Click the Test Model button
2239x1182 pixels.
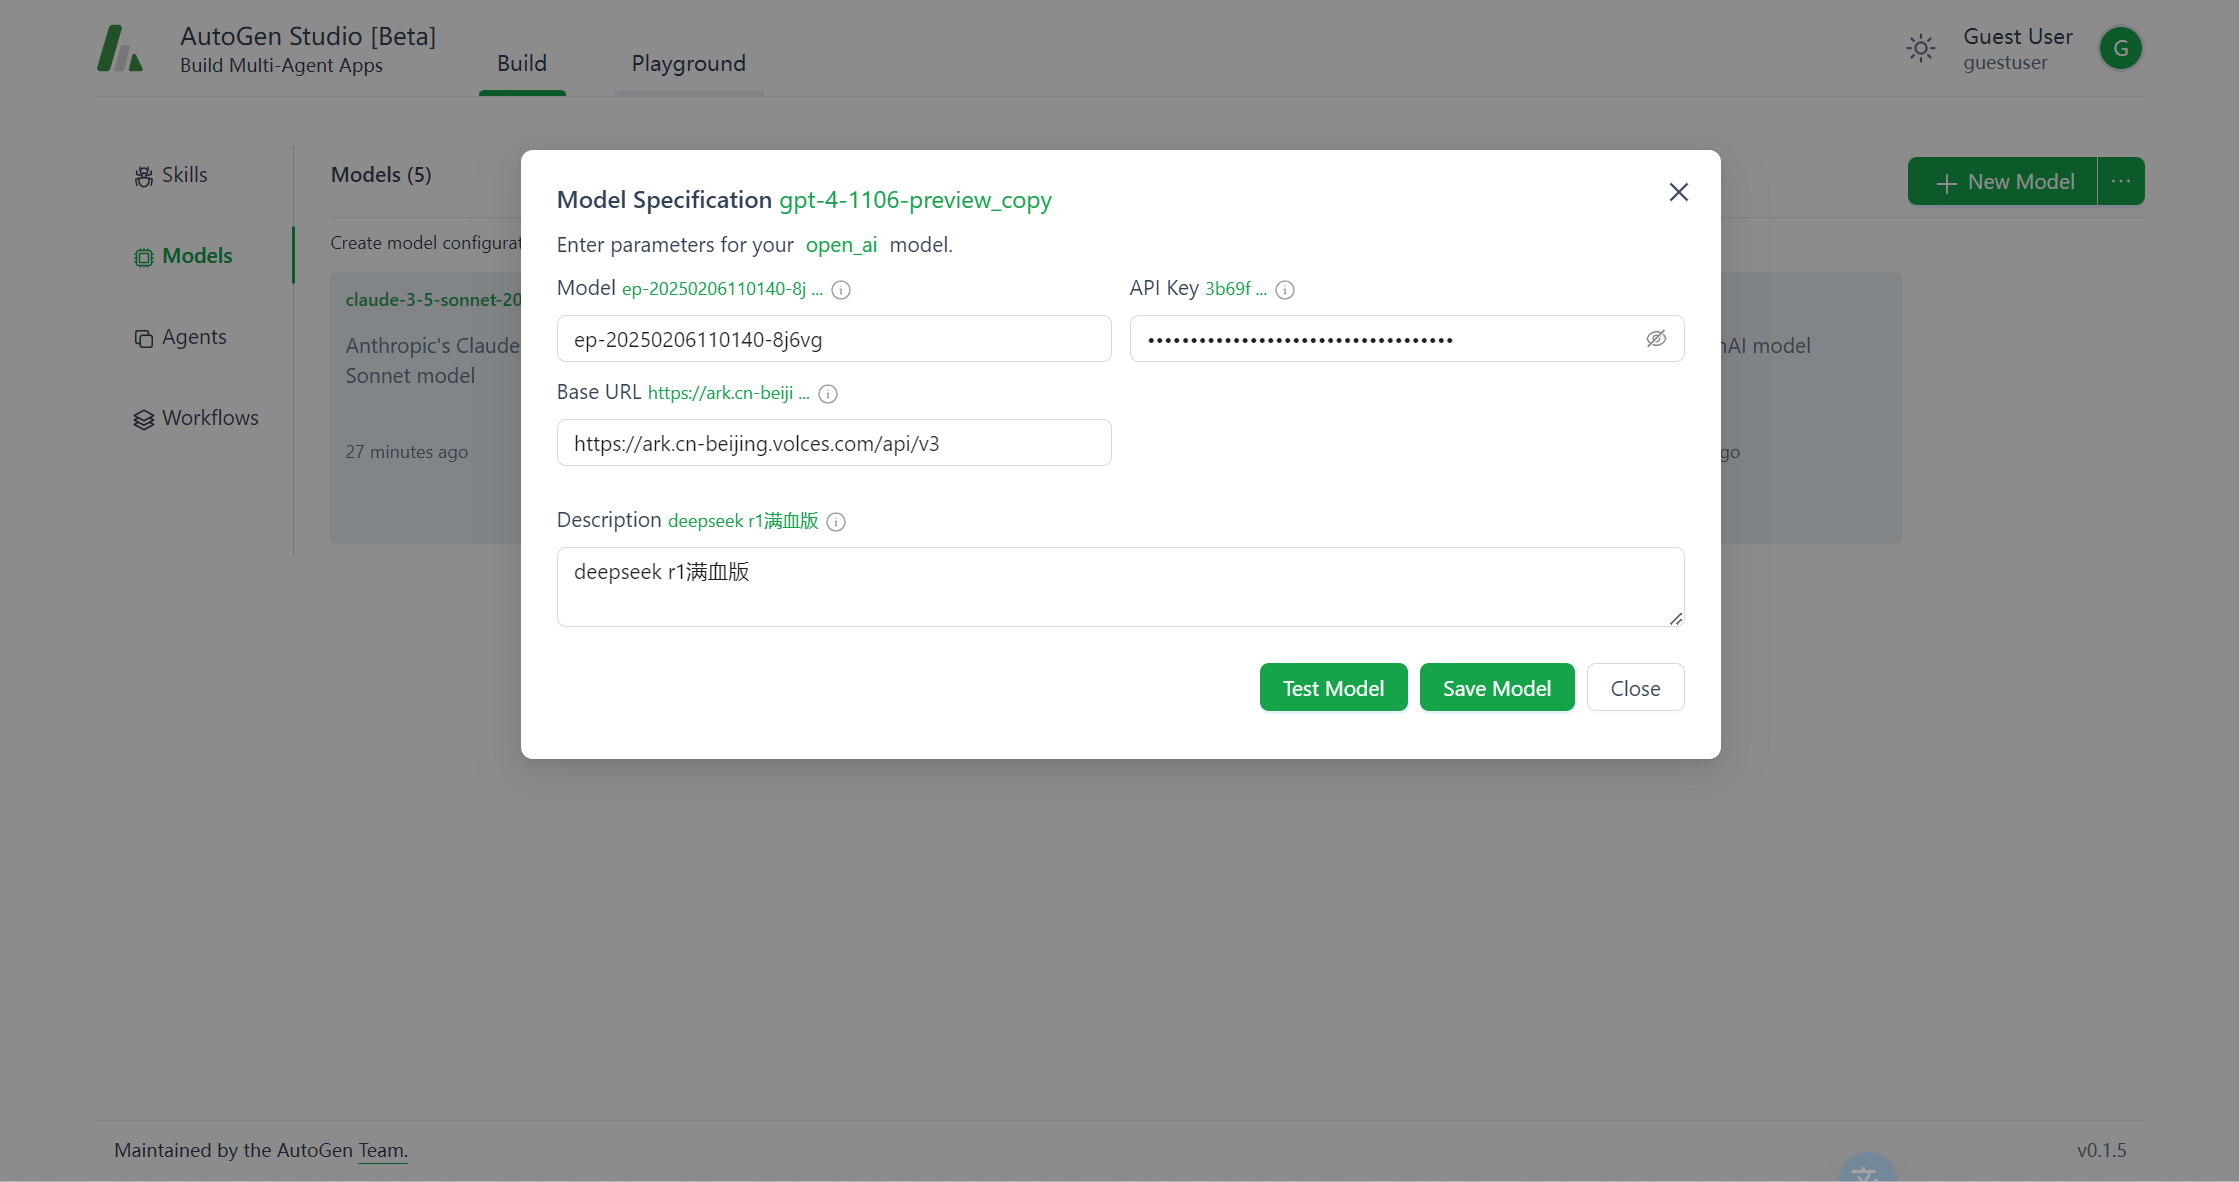coord(1333,688)
